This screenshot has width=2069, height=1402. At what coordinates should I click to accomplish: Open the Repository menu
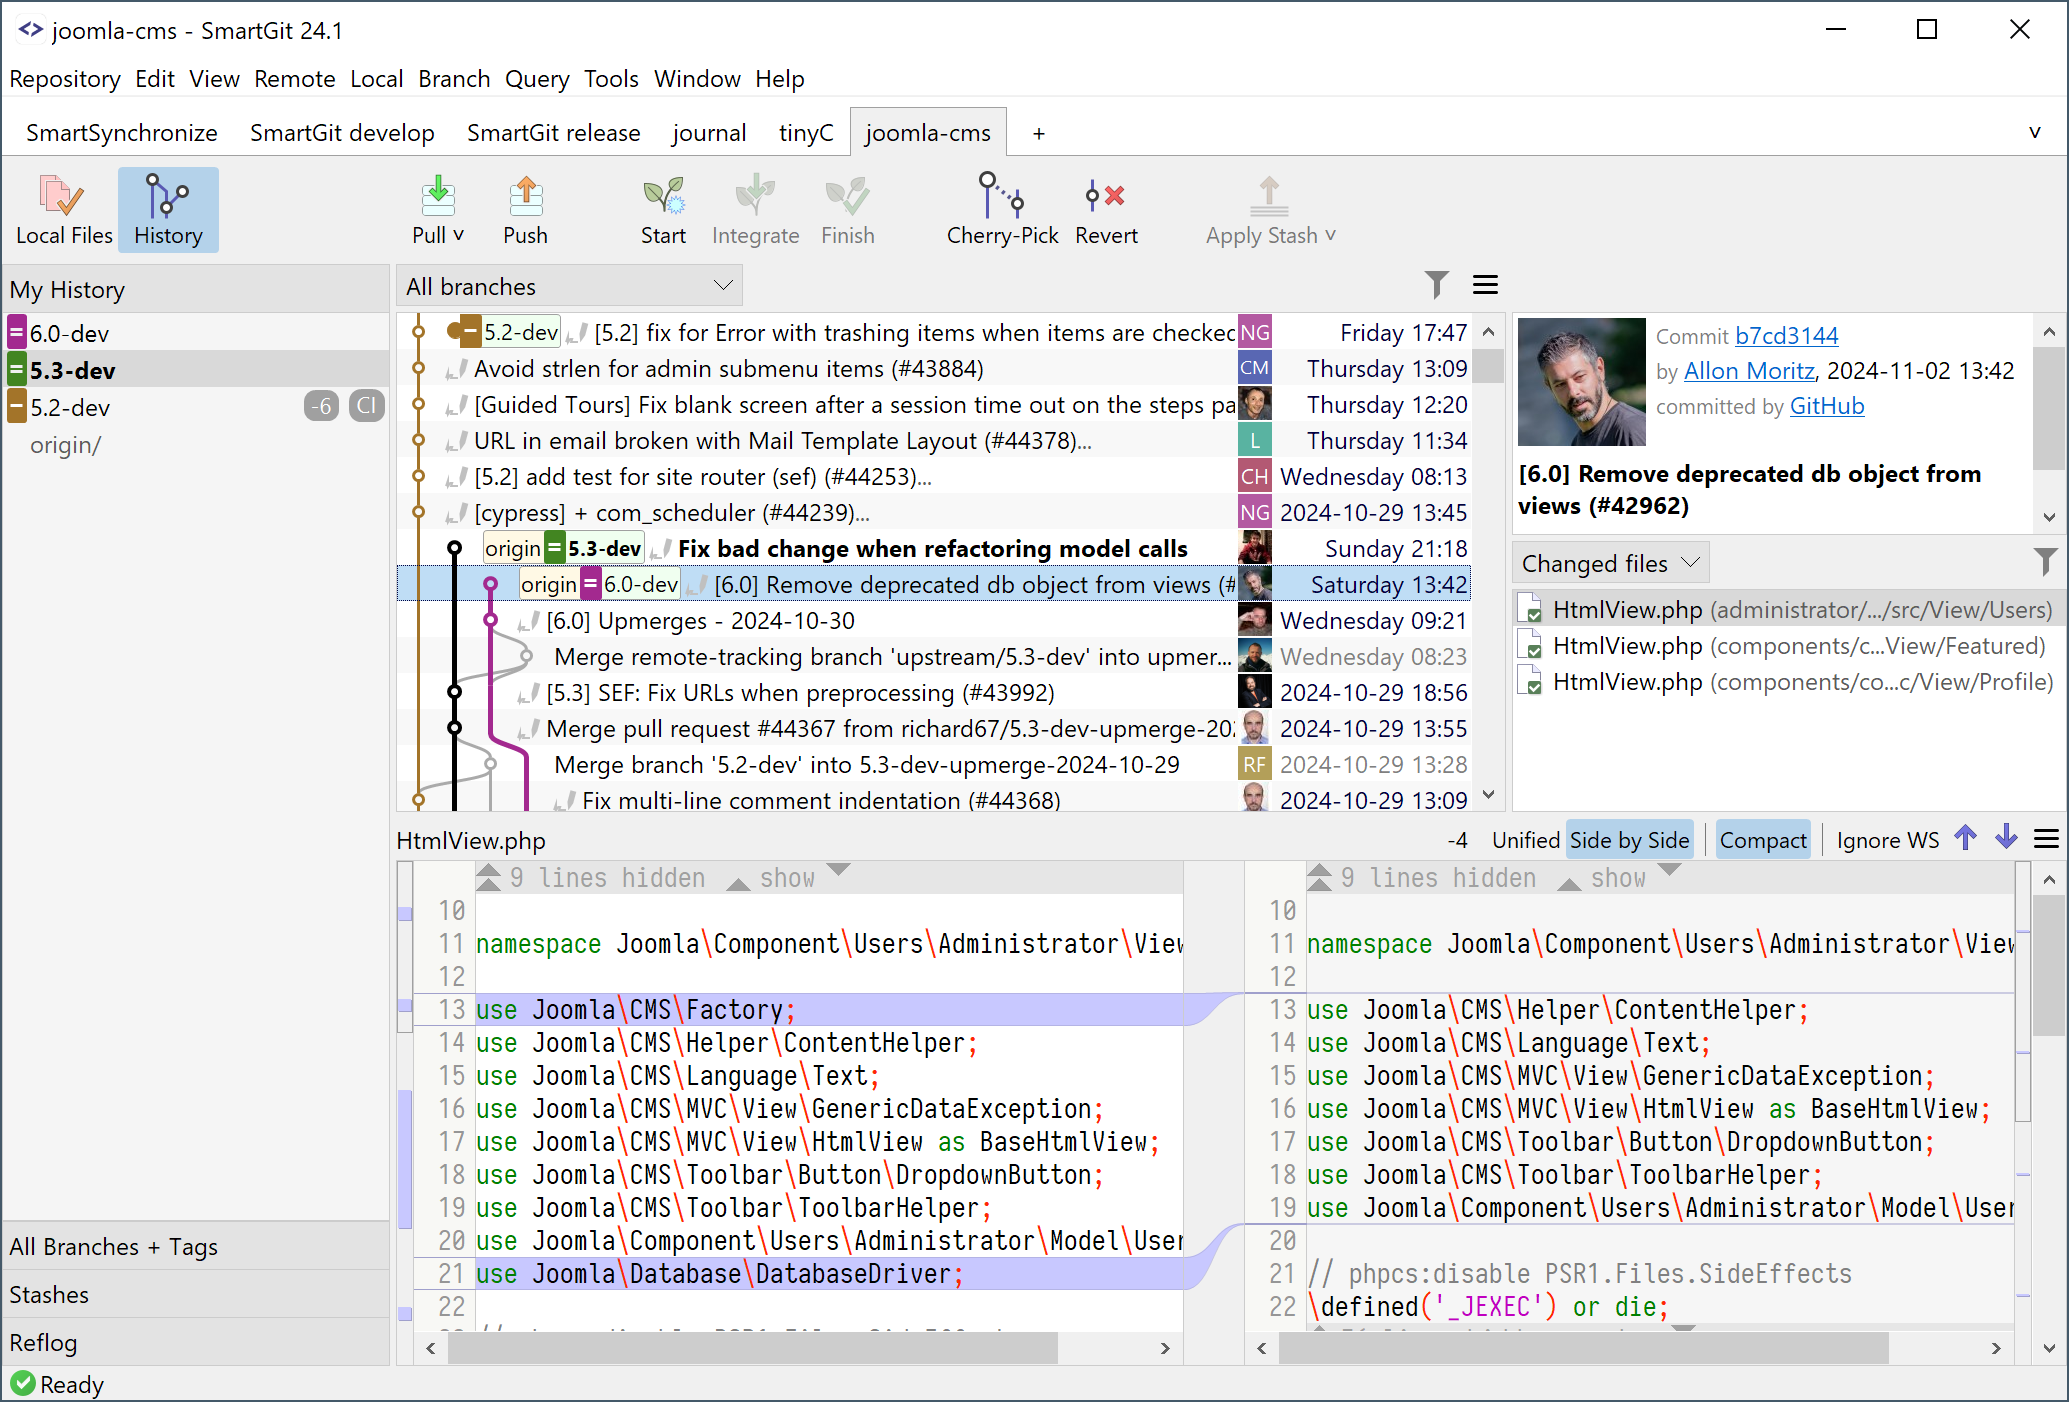(x=64, y=77)
